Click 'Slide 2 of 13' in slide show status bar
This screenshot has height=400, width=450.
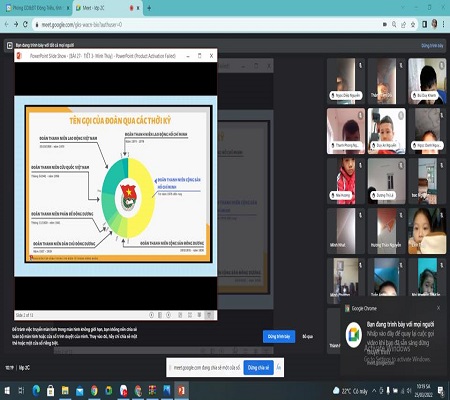(25, 315)
